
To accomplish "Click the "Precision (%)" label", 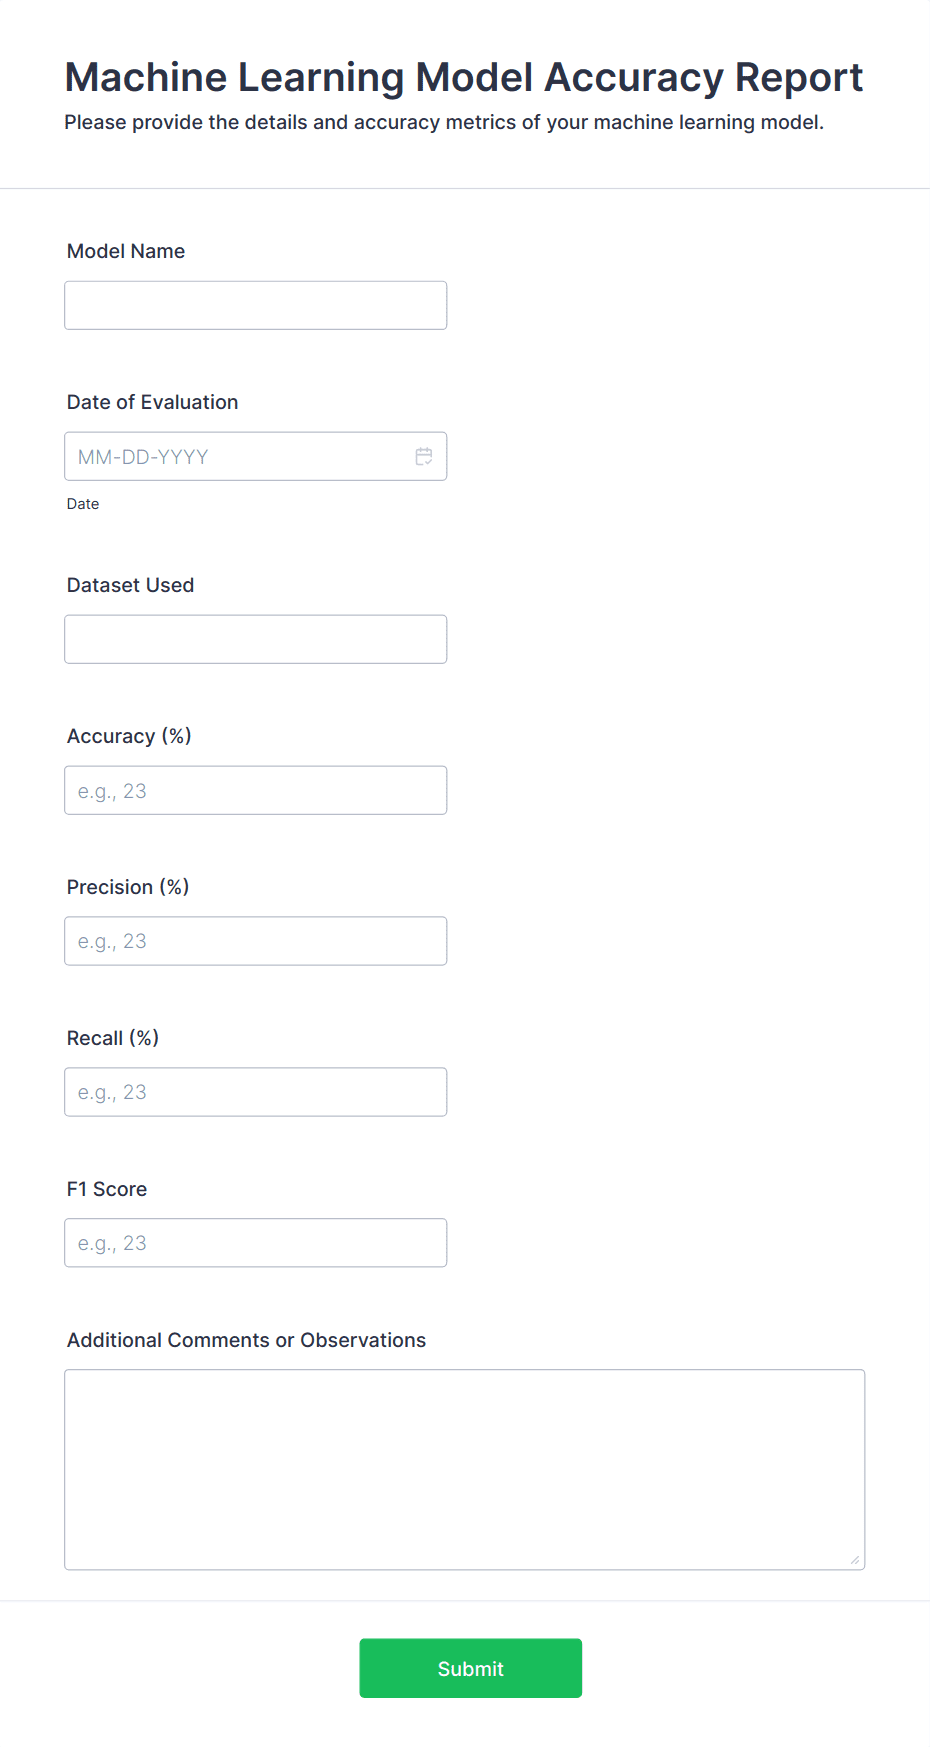I will tap(128, 887).
